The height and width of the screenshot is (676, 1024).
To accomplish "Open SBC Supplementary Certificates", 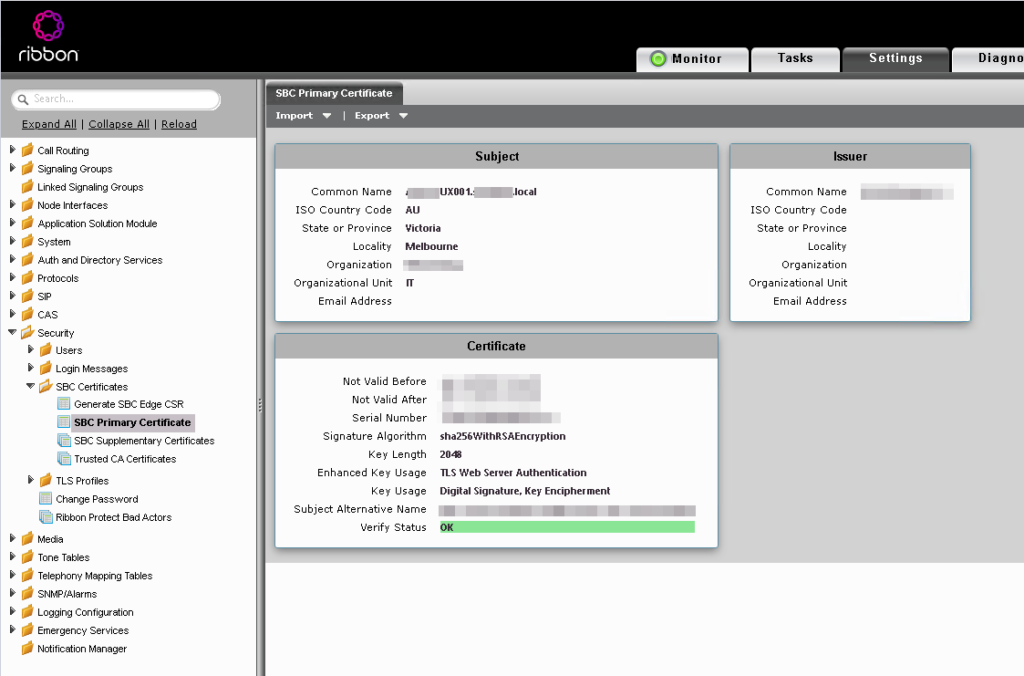I will coord(144,441).
